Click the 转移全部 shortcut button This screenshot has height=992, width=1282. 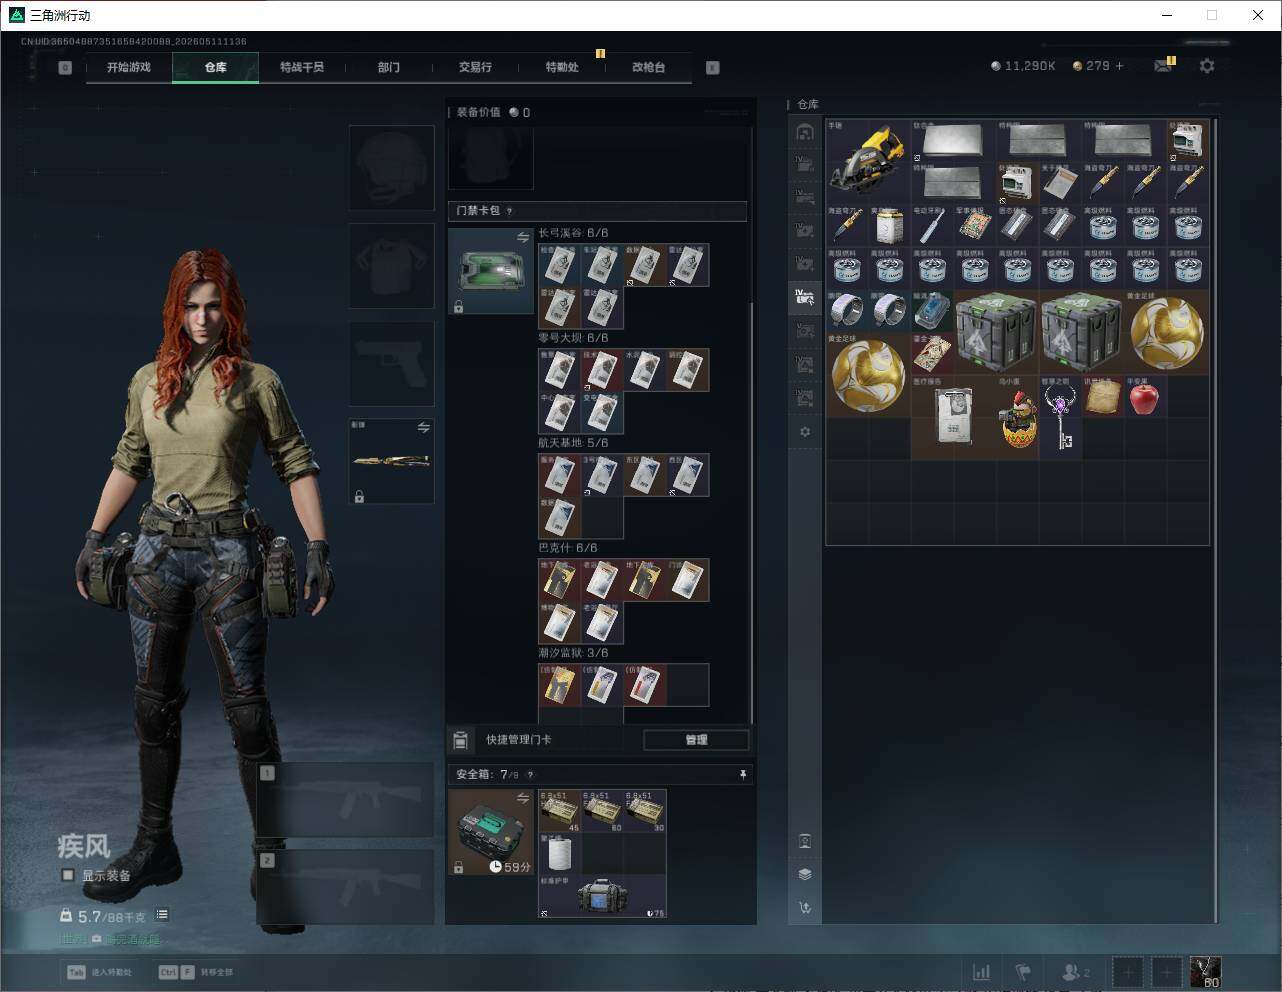pyautogui.click(x=198, y=972)
